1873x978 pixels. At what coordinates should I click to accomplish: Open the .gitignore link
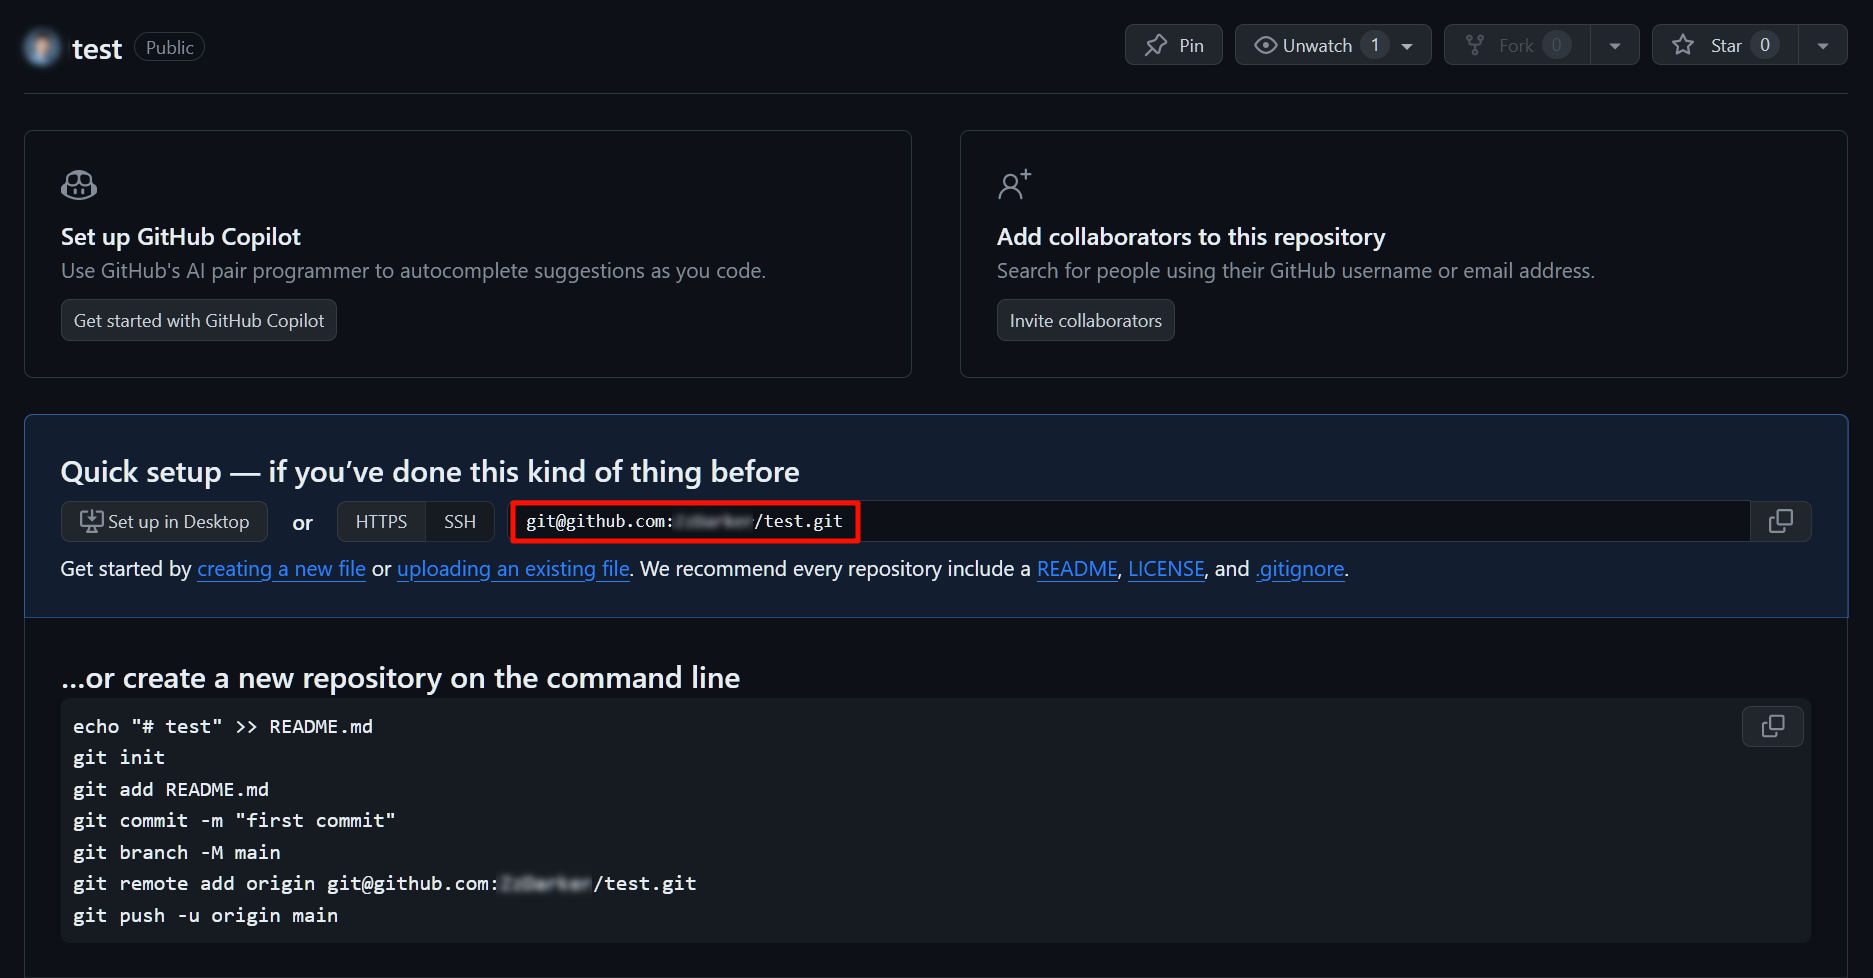[1300, 569]
